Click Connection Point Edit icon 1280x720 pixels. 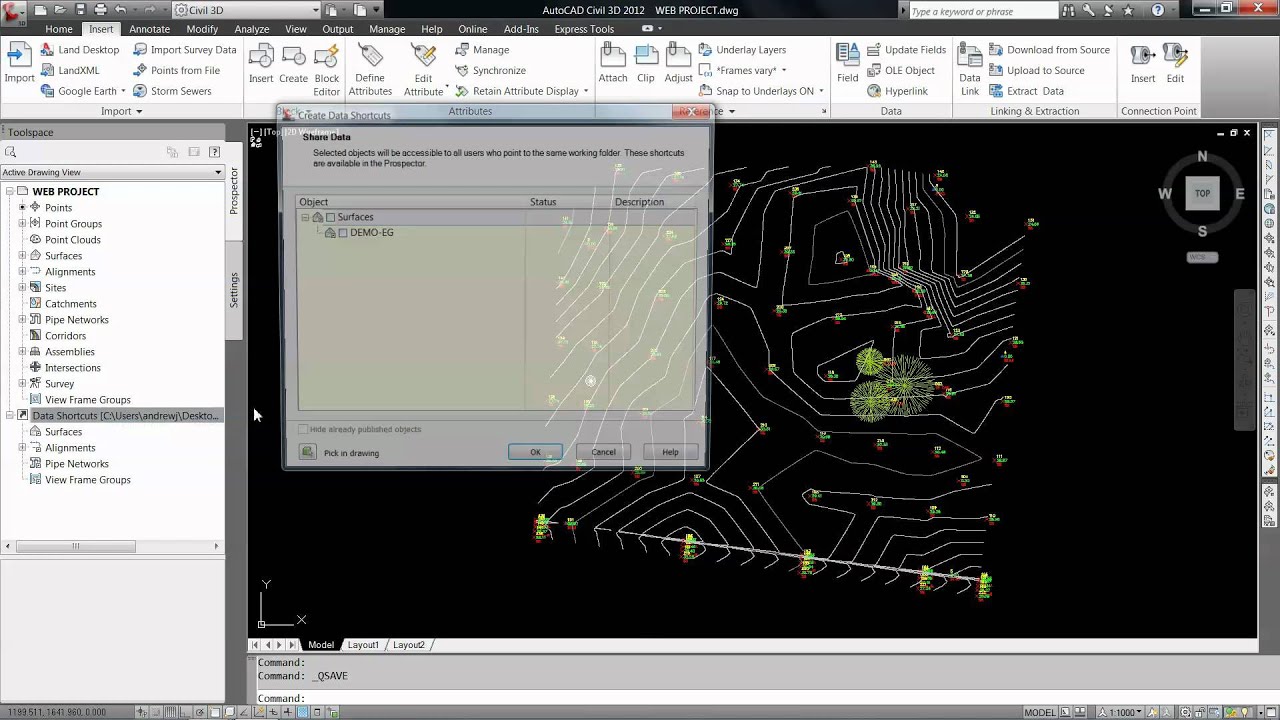coord(1175,64)
